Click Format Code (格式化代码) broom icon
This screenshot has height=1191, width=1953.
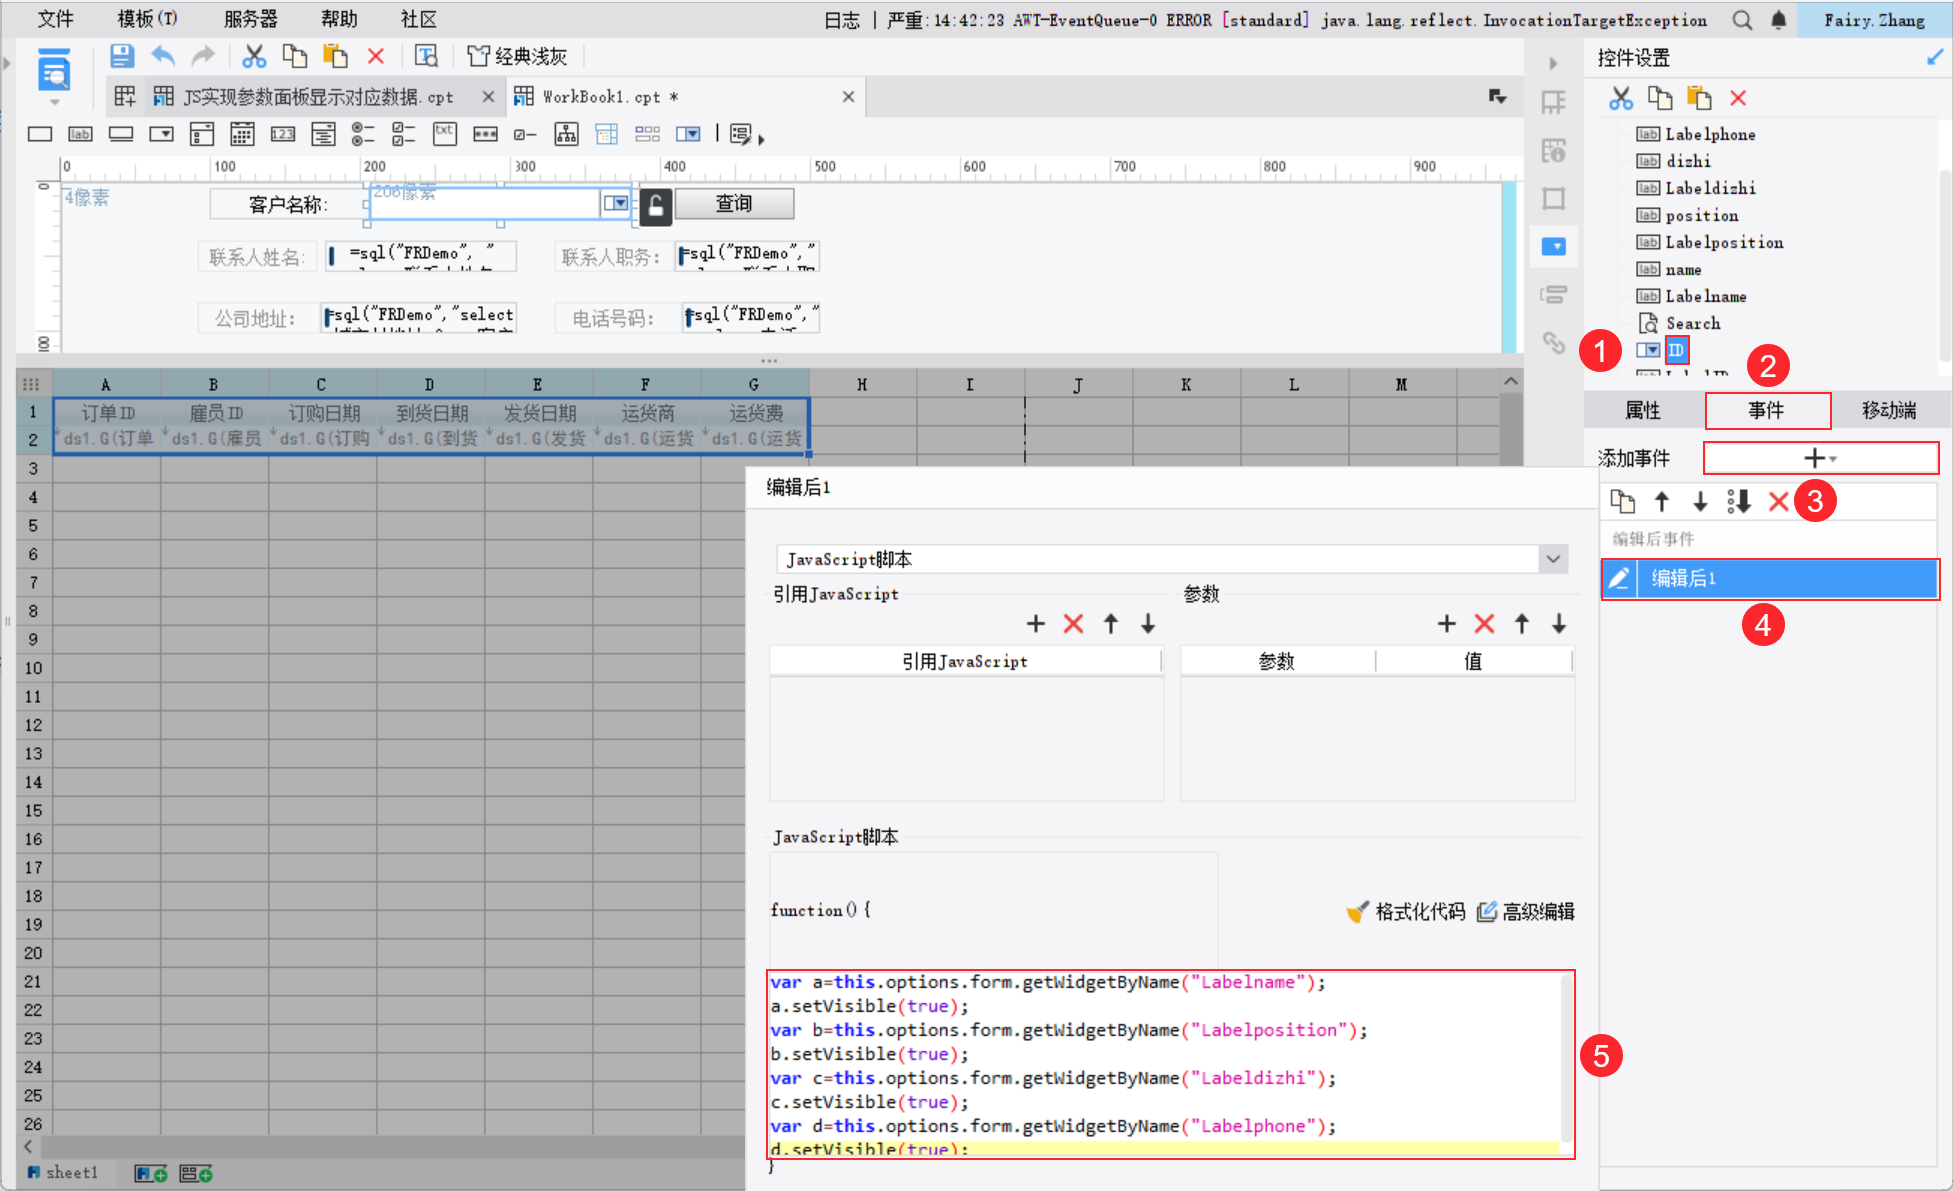coord(1358,911)
